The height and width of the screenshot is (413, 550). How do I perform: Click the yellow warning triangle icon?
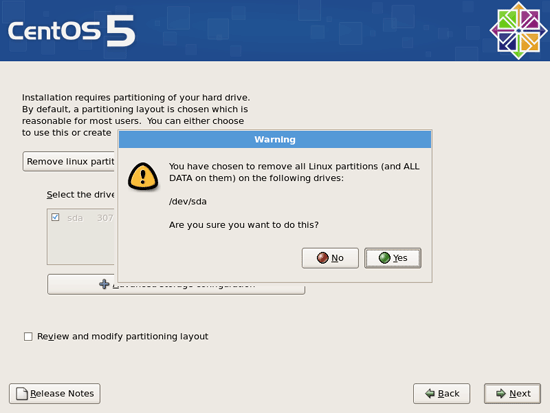pos(143,176)
